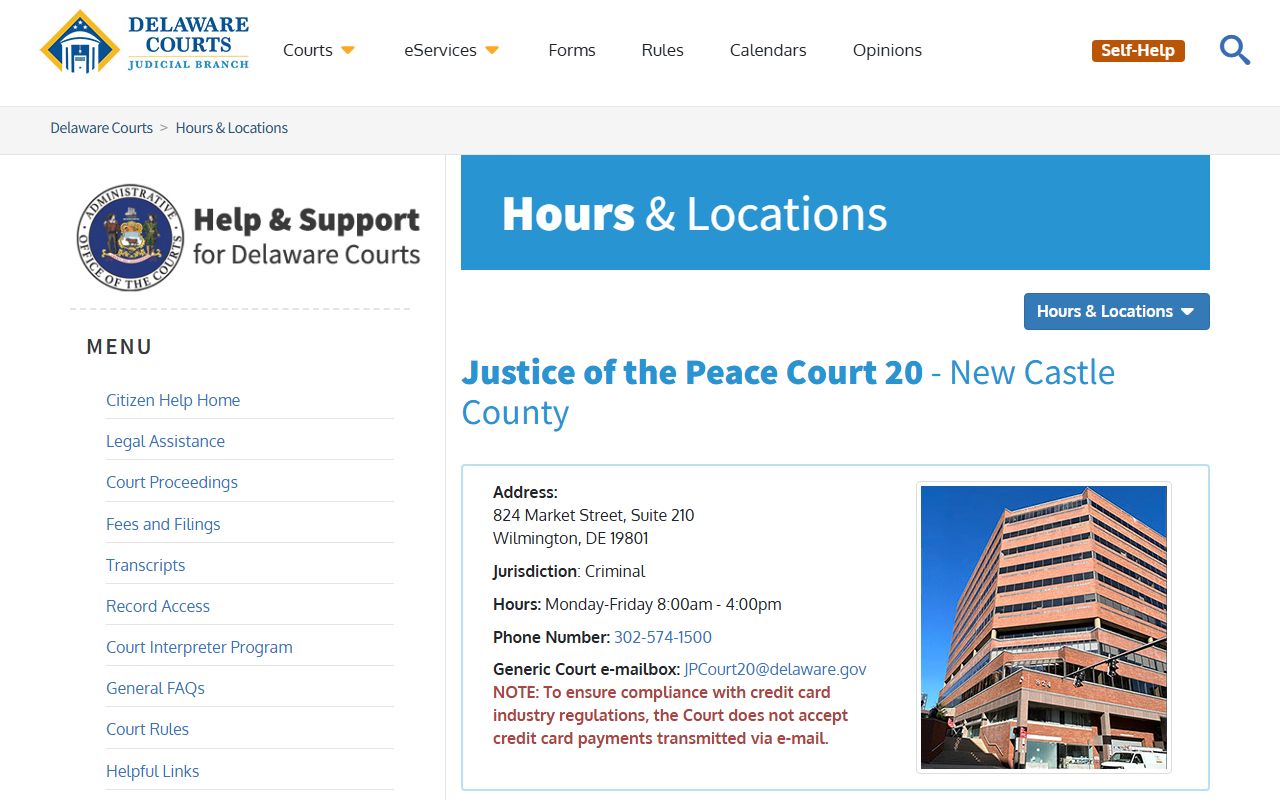Click the JPCourt20@delaware.gov email link
The height and width of the screenshot is (800, 1280).
click(x=775, y=669)
